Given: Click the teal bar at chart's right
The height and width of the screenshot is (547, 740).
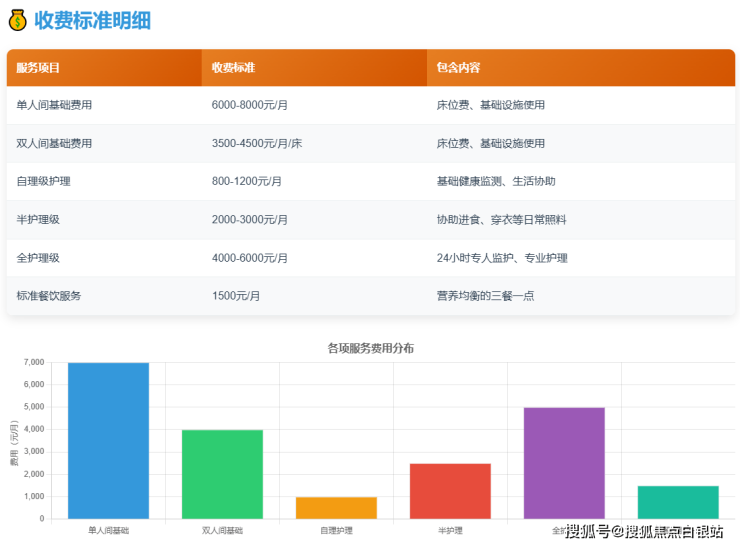Looking at the screenshot, I should click(x=678, y=502).
